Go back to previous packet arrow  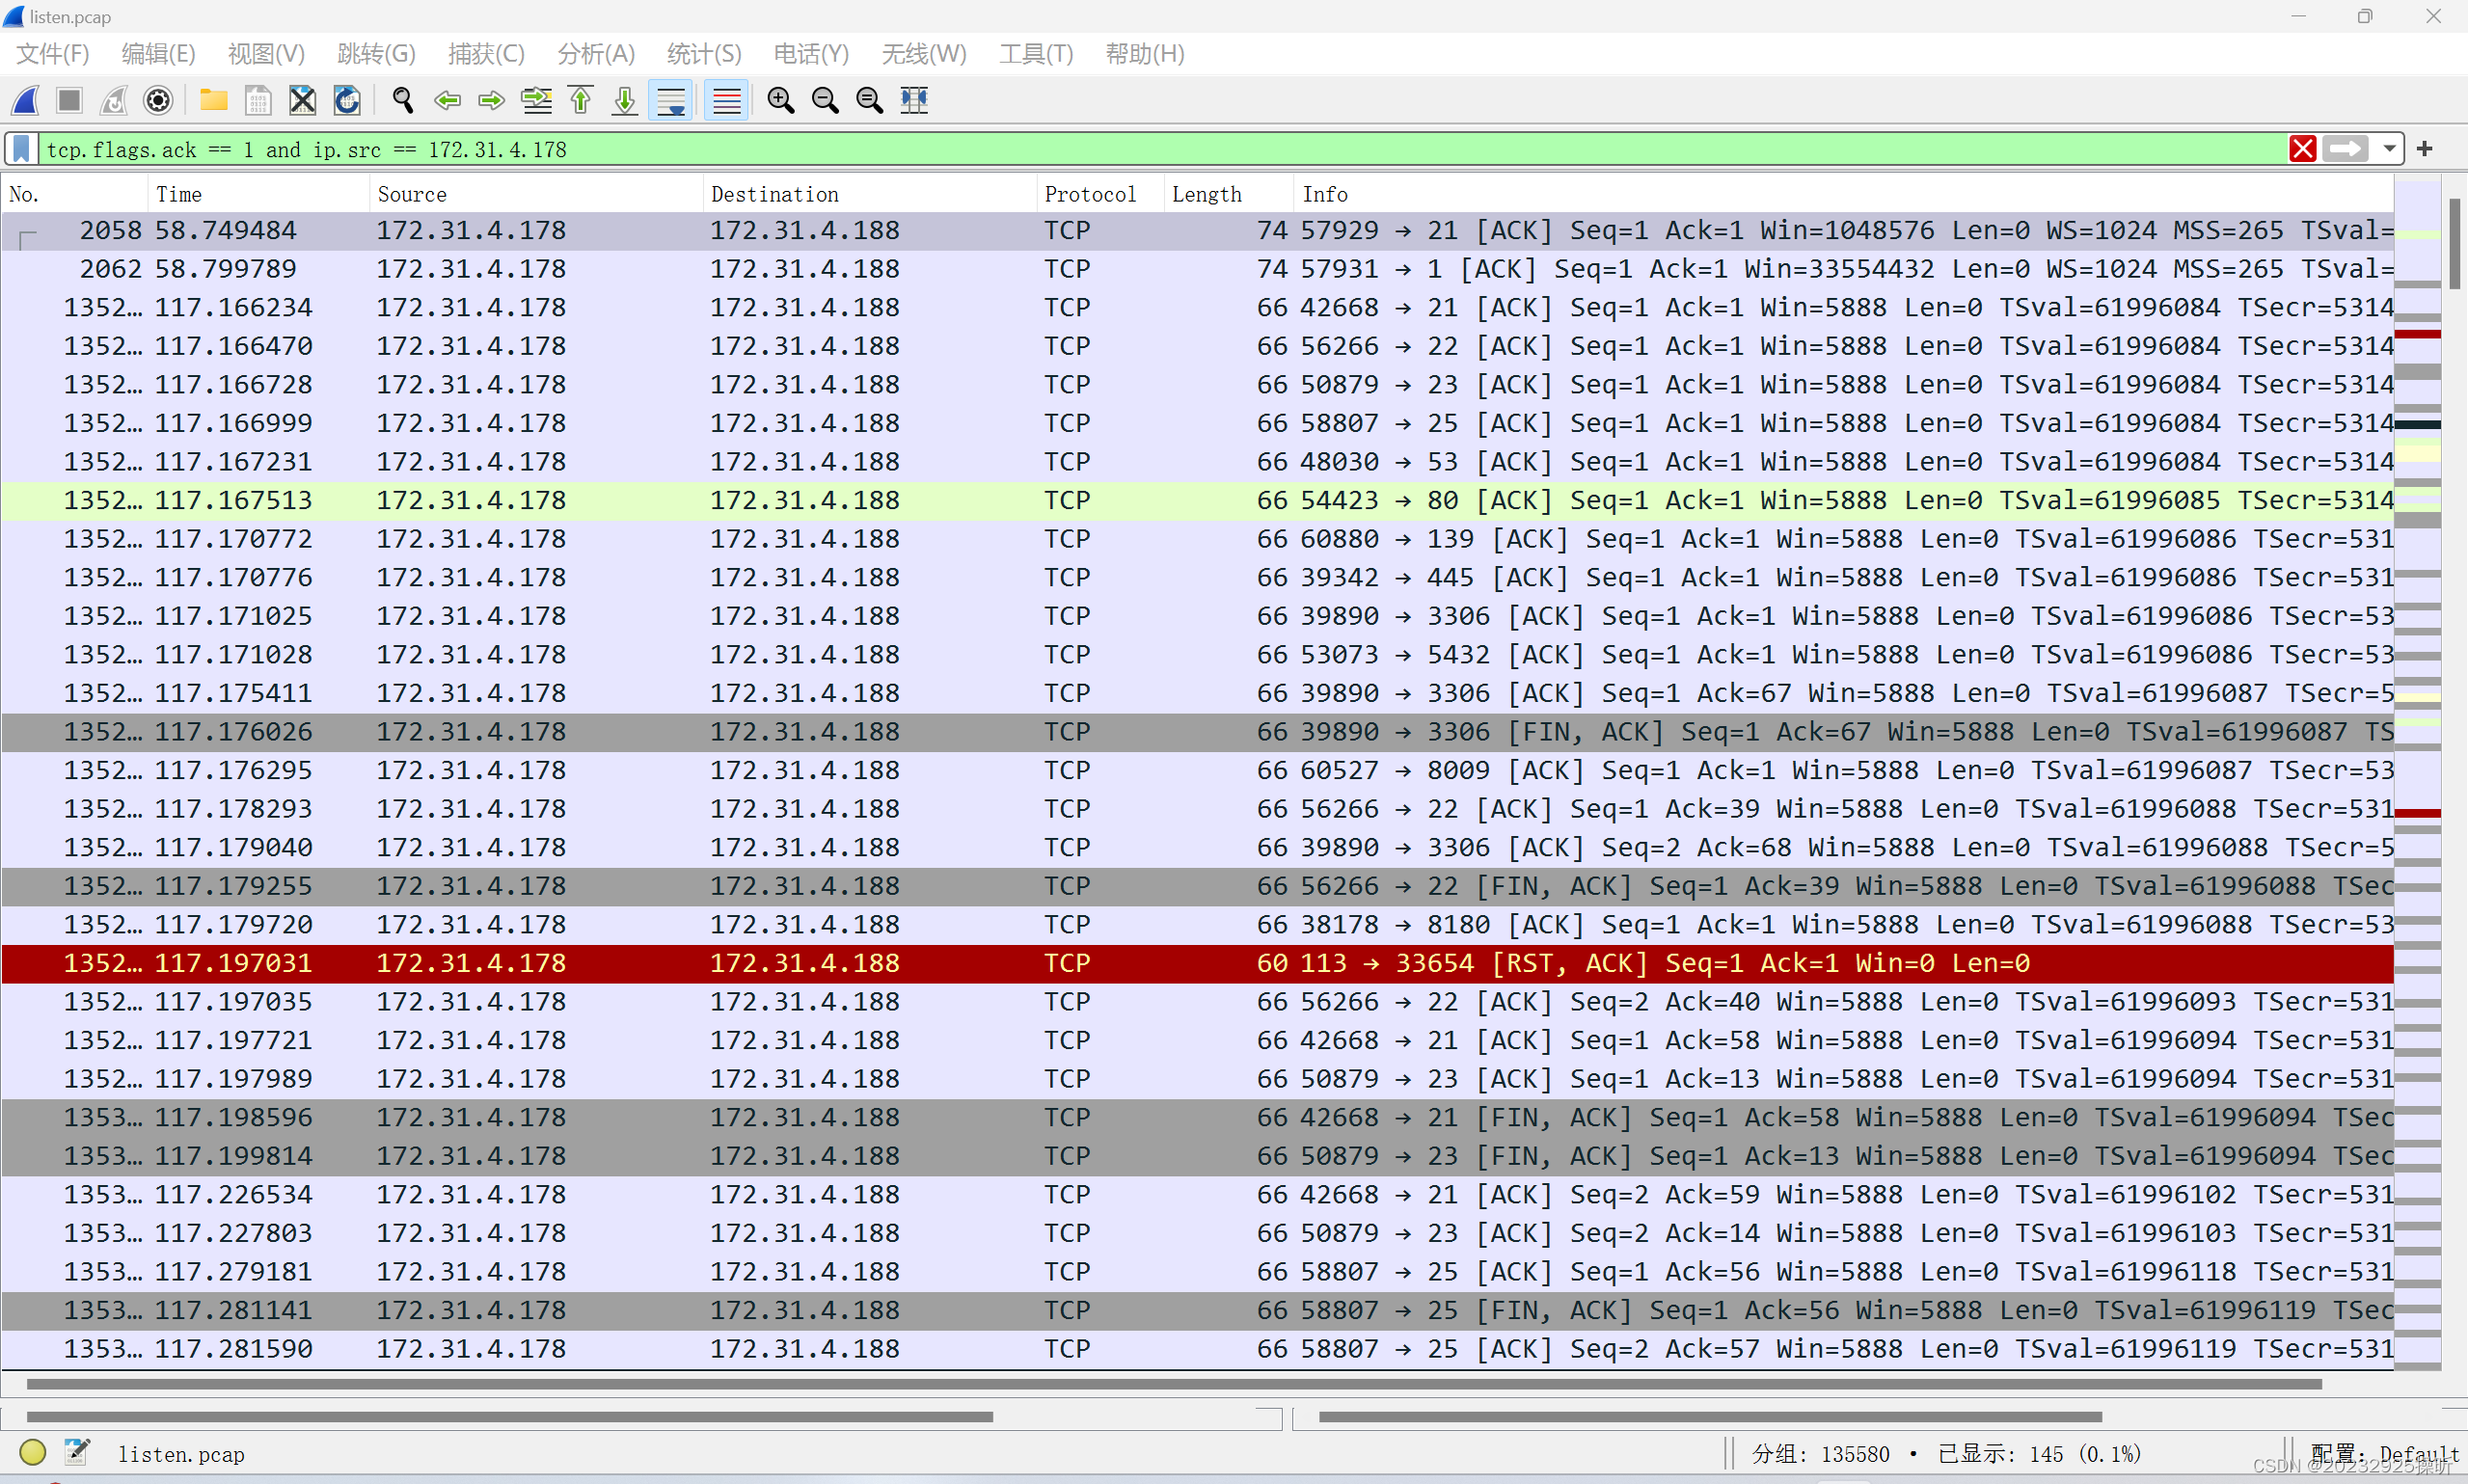[447, 100]
